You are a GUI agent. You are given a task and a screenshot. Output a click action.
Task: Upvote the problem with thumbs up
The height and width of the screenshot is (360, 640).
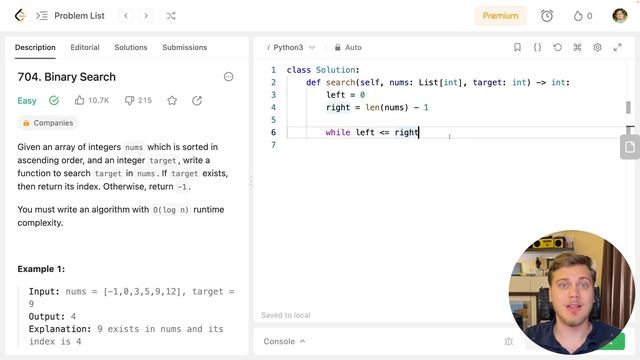pos(80,100)
